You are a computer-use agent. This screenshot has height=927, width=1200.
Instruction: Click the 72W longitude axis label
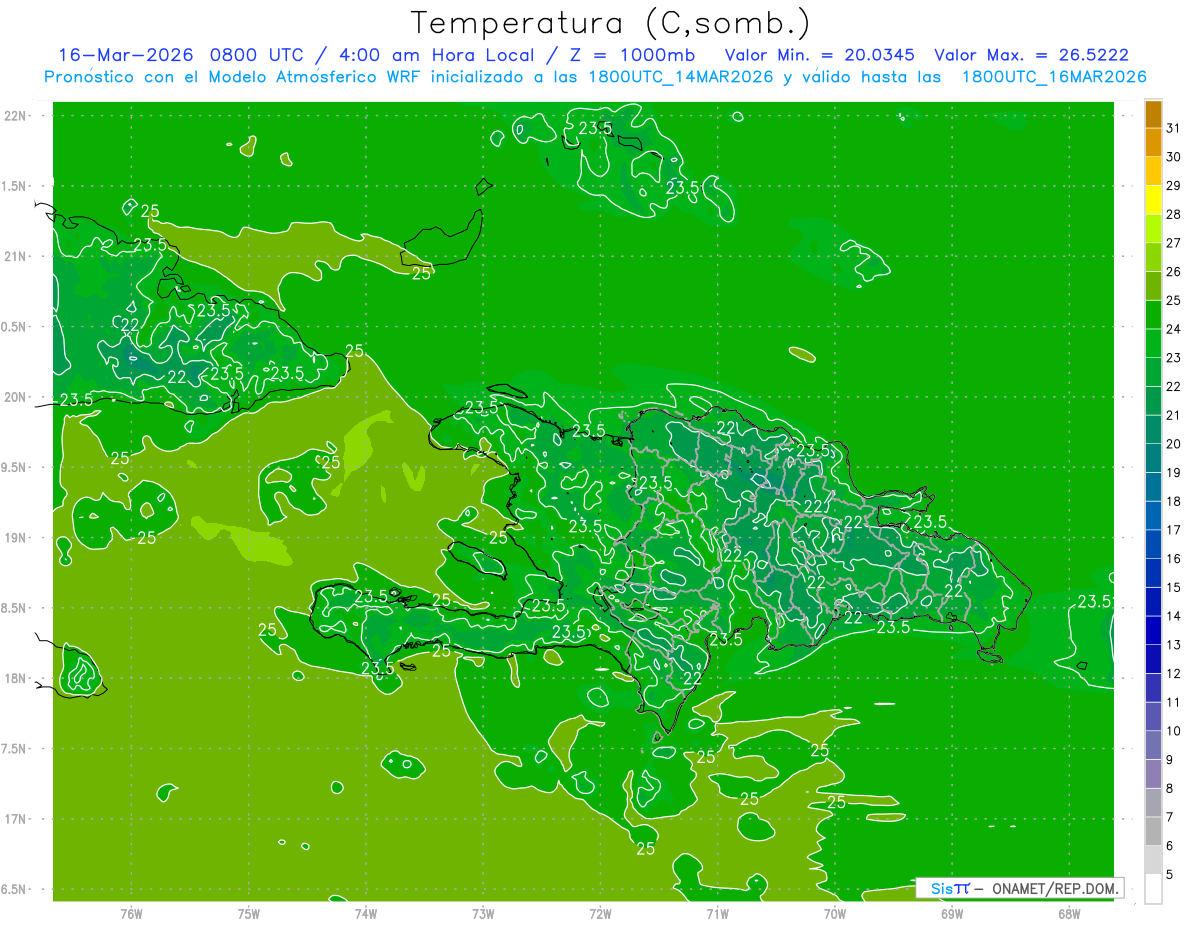pos(600,913)
